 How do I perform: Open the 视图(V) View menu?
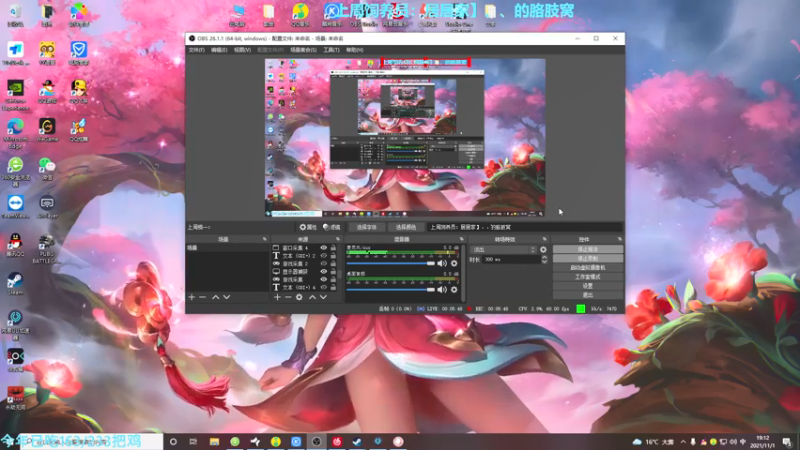(x=242, y=50)
